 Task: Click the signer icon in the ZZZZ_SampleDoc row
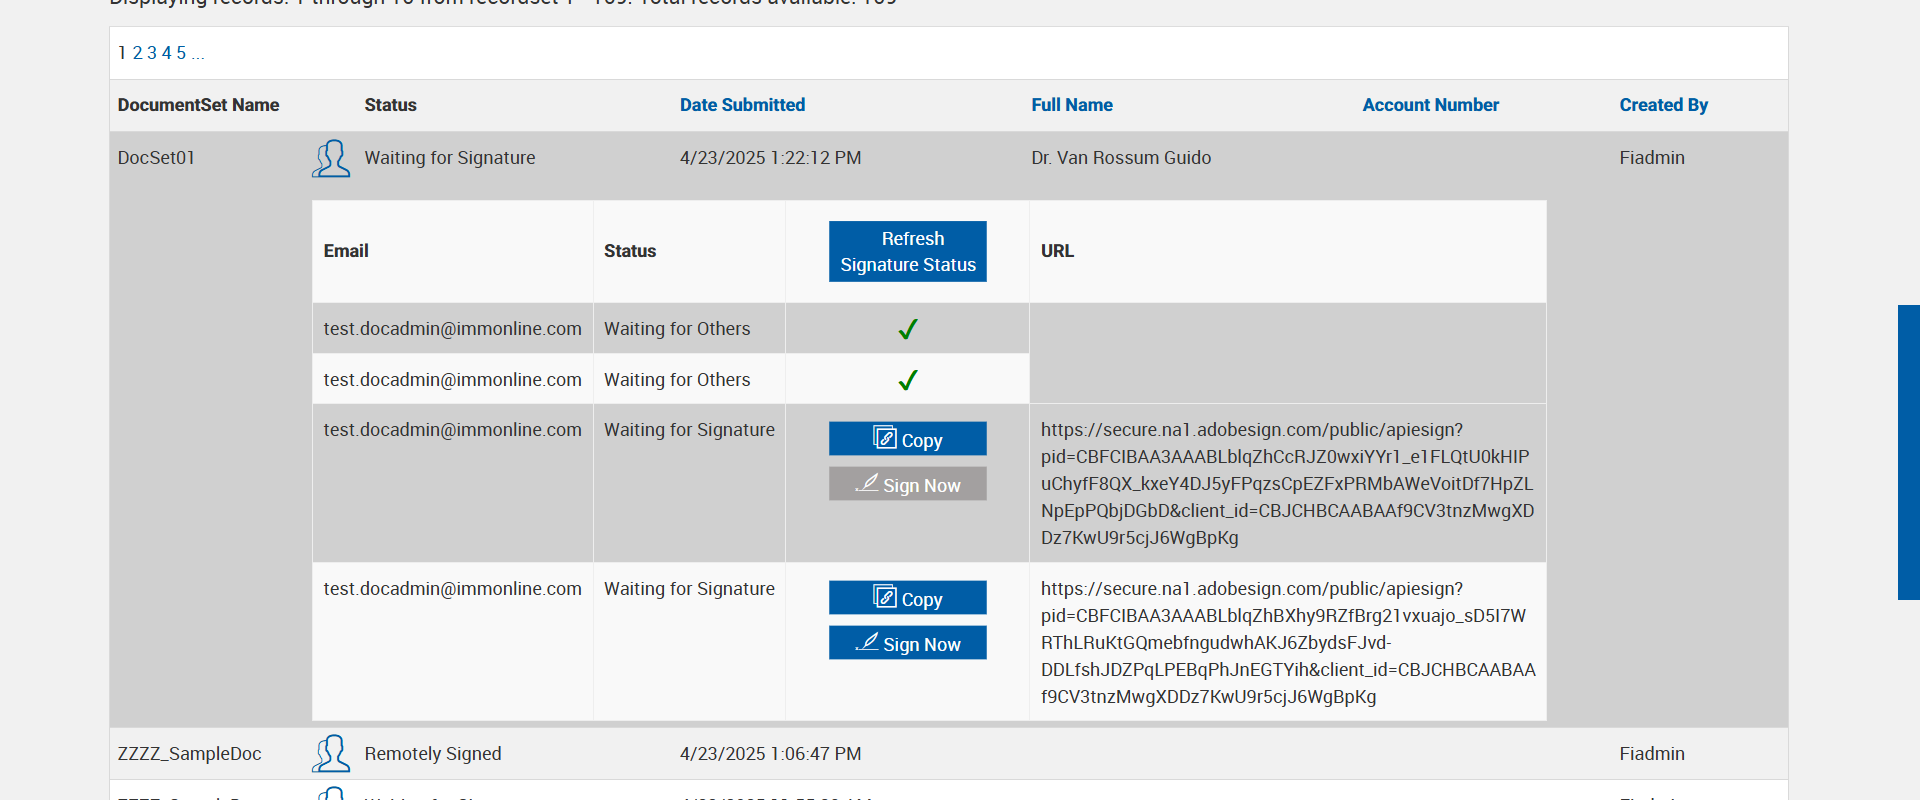click(x=331, y=754)
